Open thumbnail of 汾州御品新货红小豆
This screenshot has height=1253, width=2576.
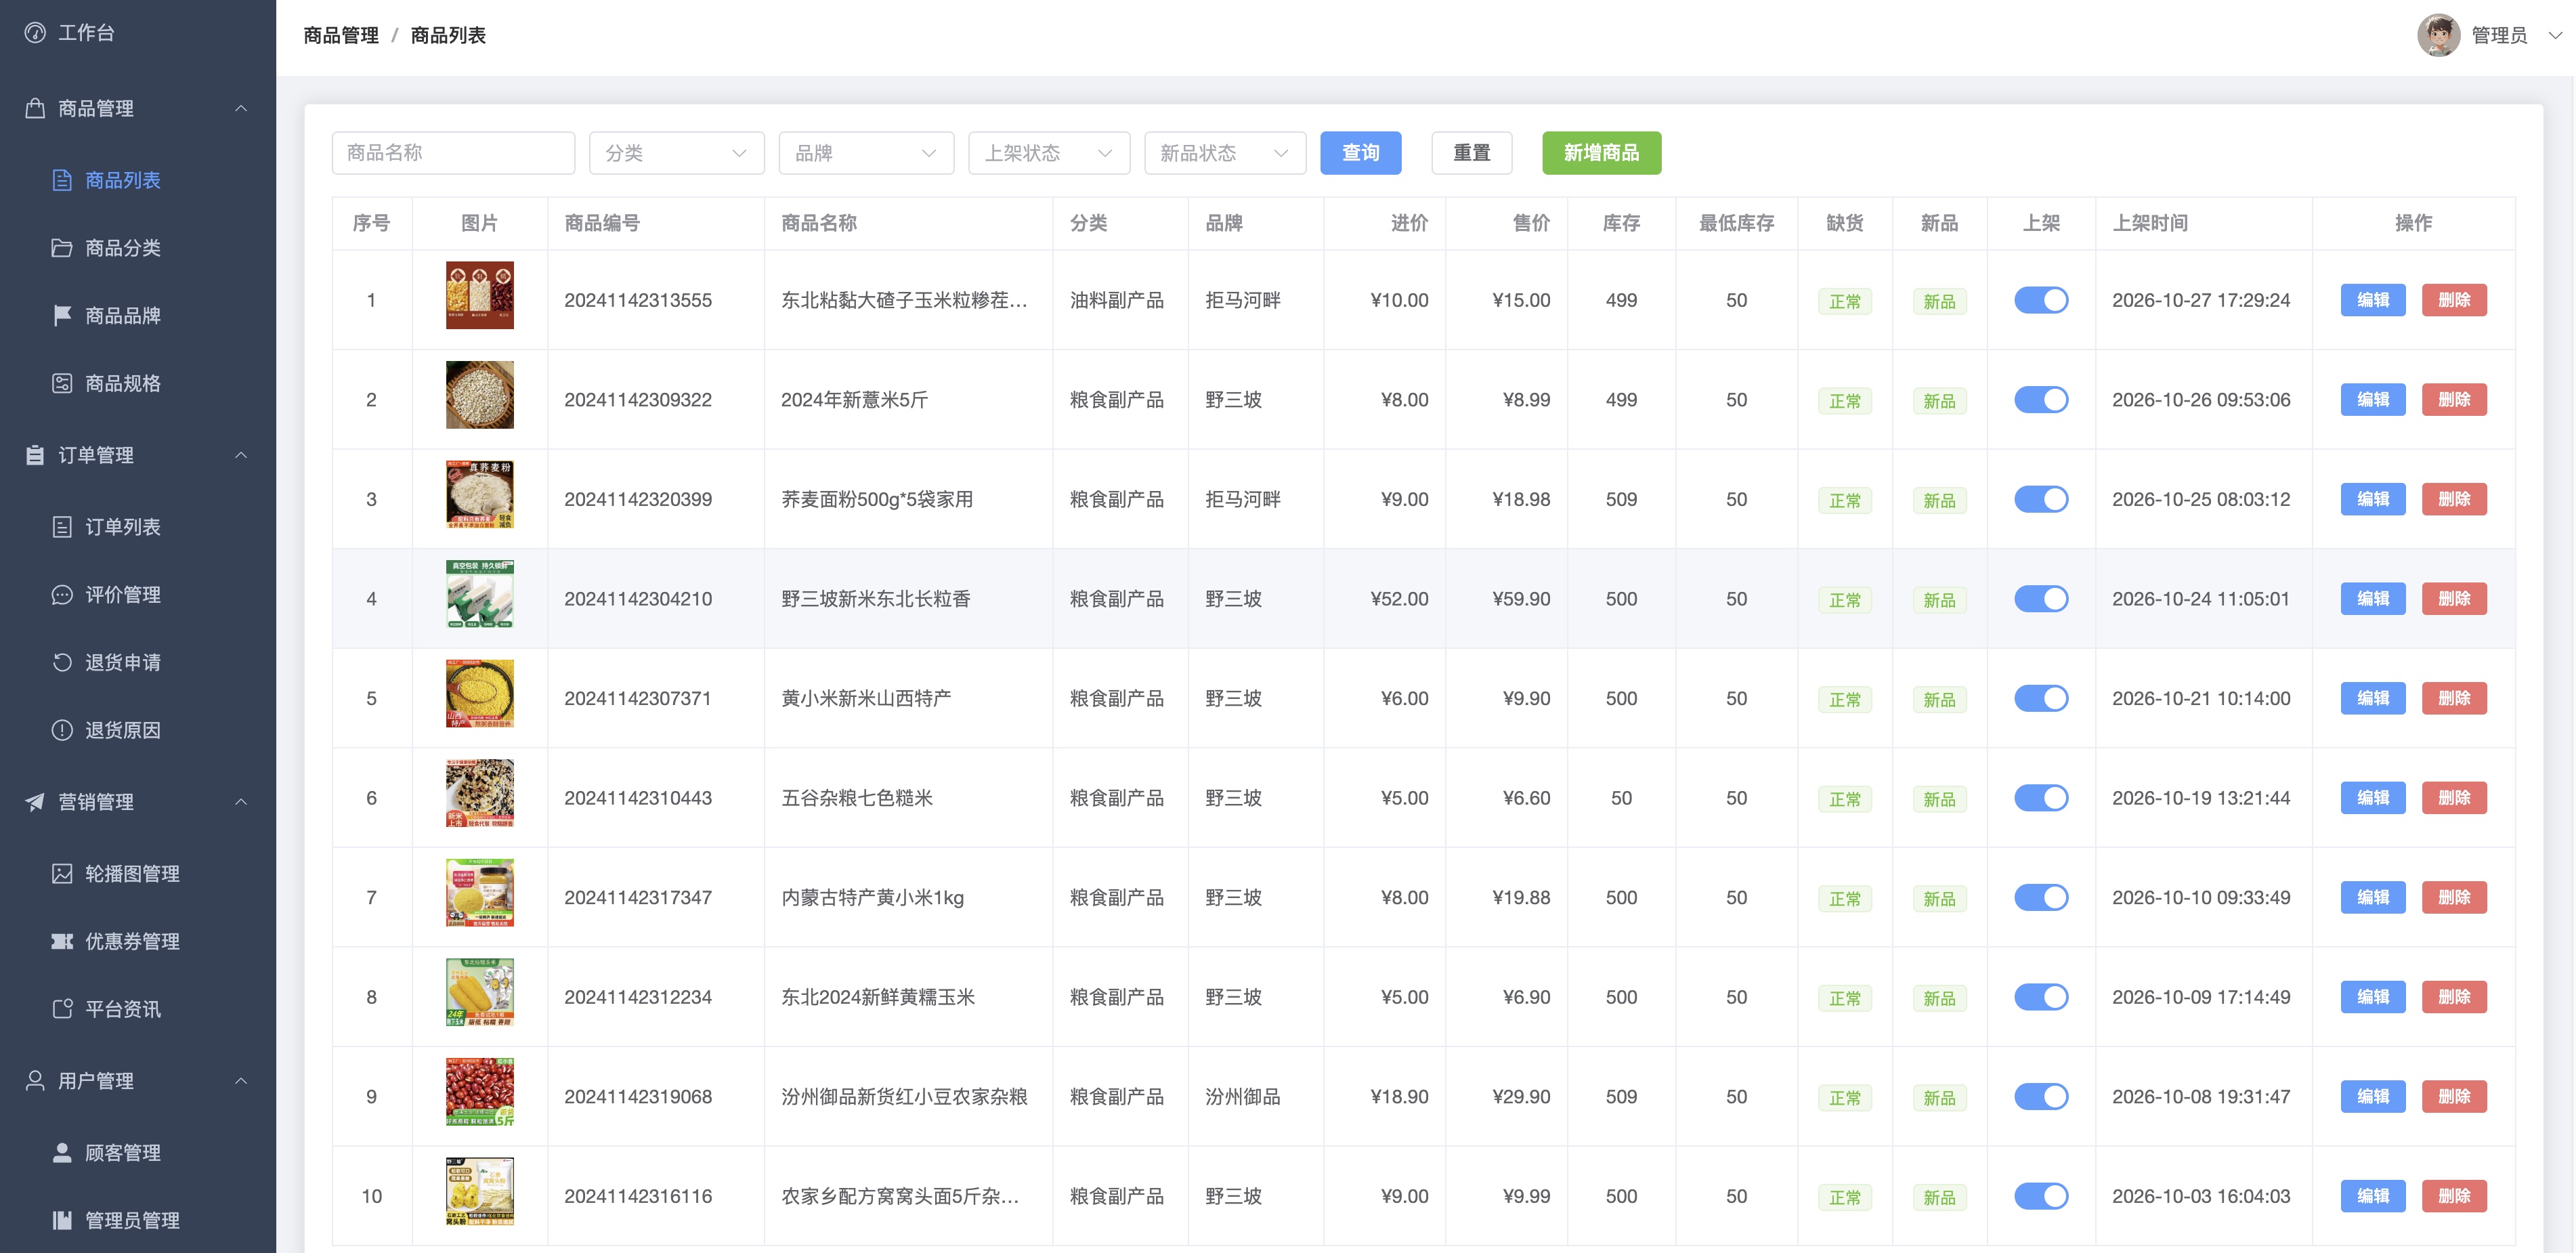point(479,1092)
